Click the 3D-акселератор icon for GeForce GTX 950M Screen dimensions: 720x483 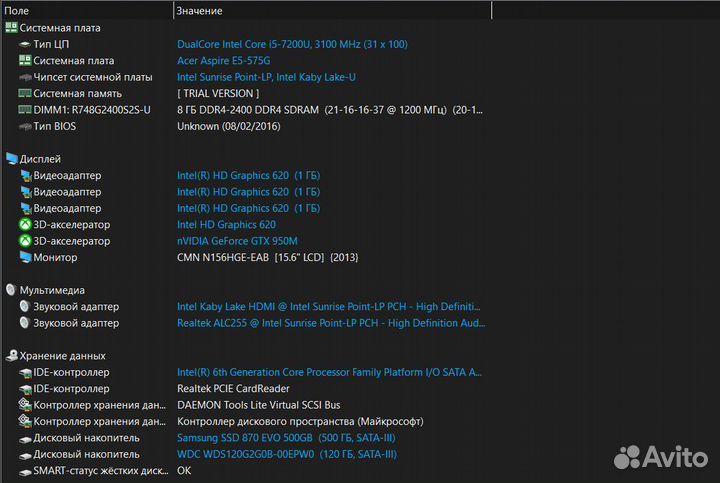pos(25,241)
